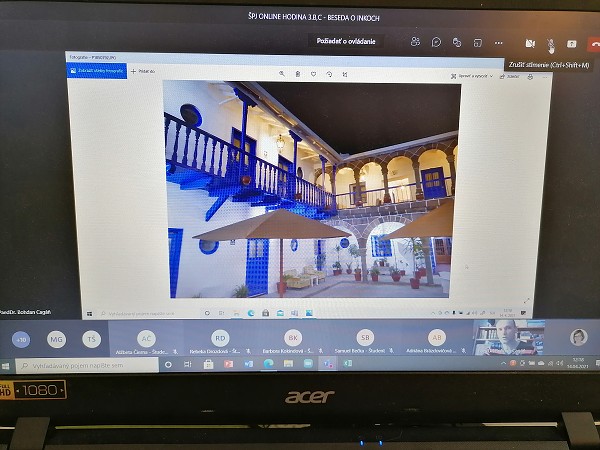Open the Teams participants panel
This screenshot has width=600, height=450.
click(x=415, y=42)
